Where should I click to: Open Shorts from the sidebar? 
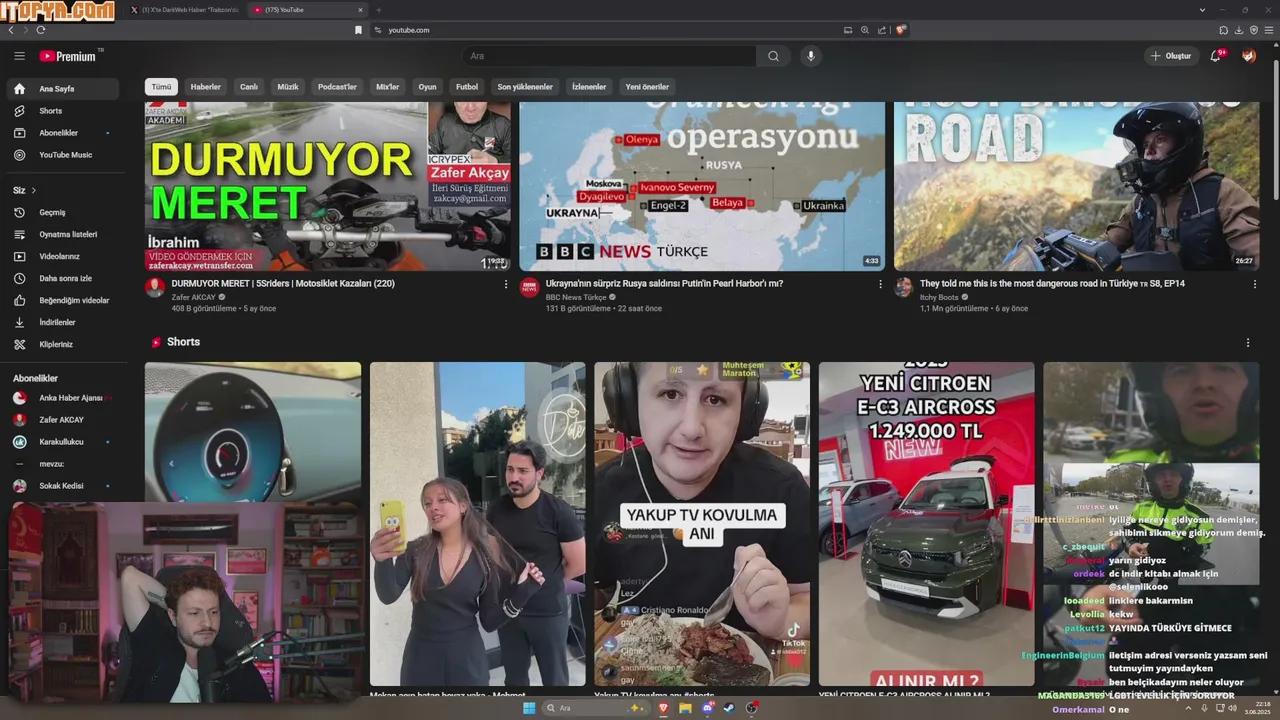[62, 111]
